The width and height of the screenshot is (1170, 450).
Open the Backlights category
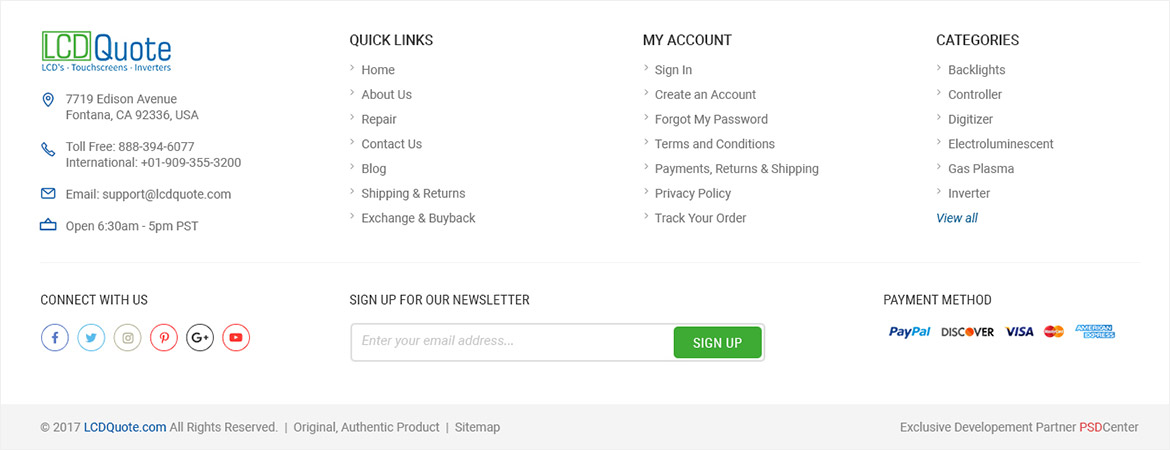976,70
